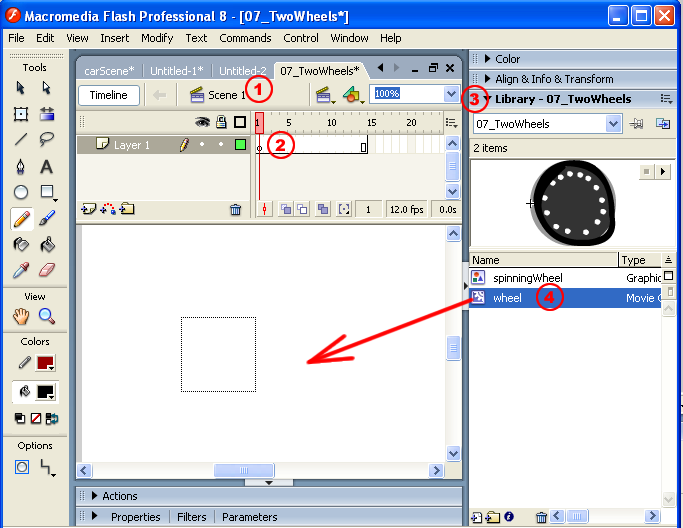Toggle lock all layers padlock icon
The image size is (683, 528).
coord(220,122)
